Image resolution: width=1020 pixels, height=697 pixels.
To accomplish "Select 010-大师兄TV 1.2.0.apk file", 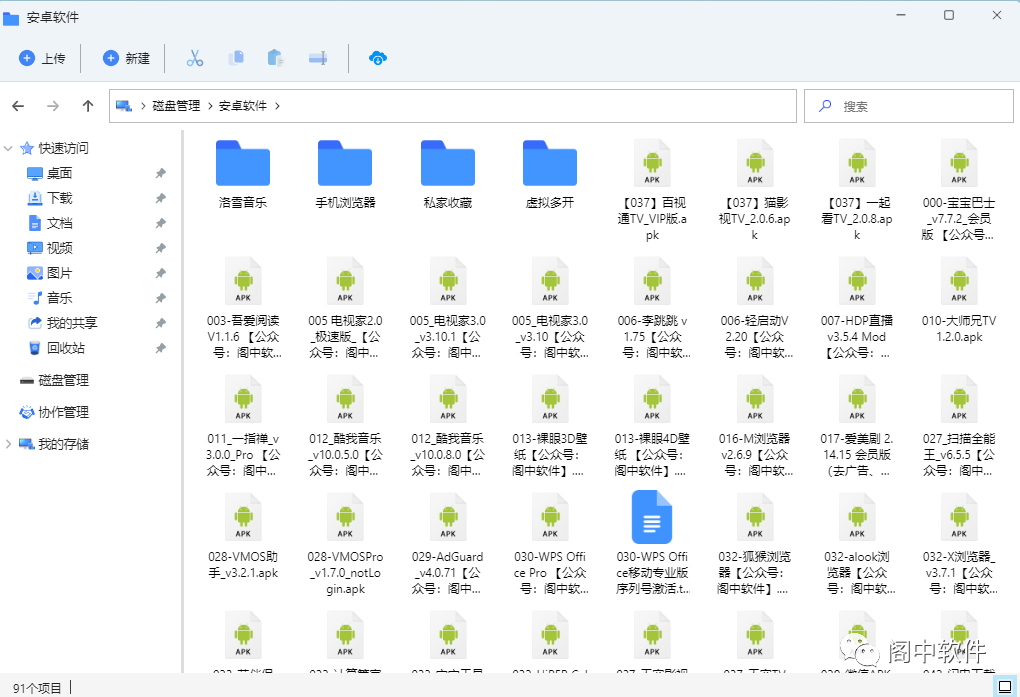I will click(959, 301).
